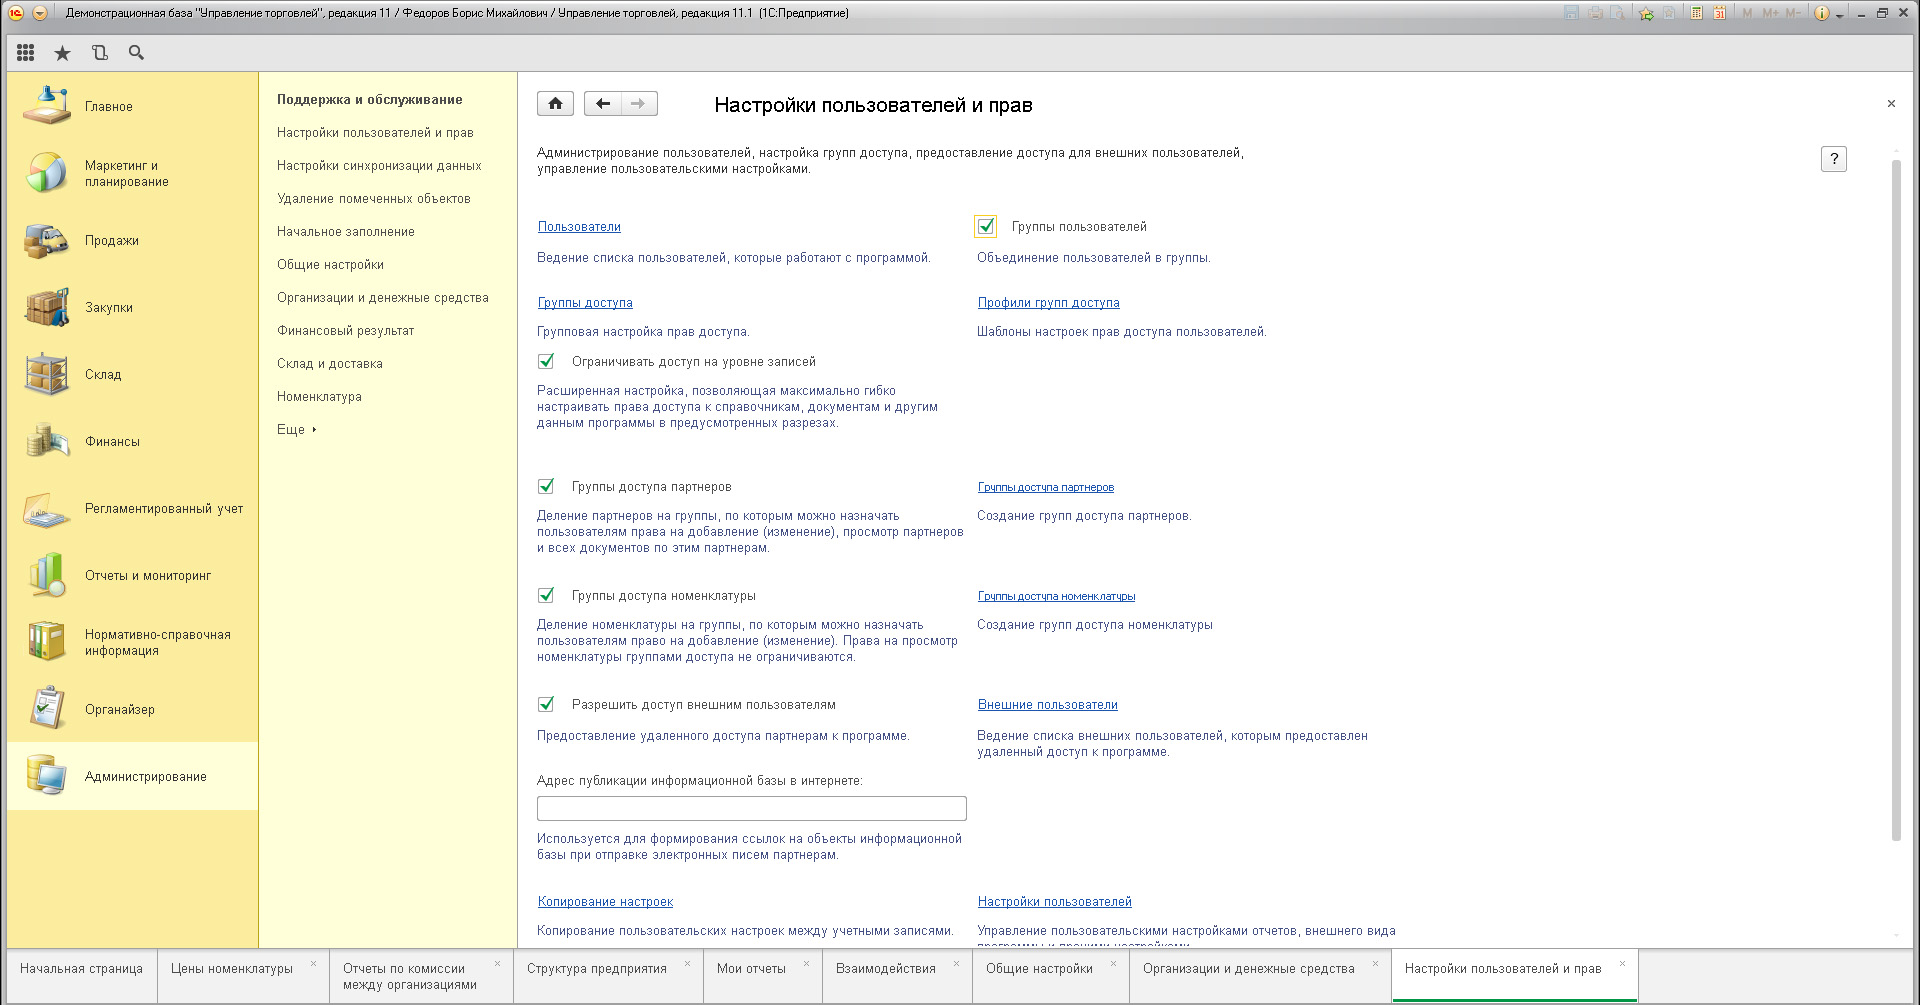Open the Пользователи link
Screen dimensions: 1920x1005
[579, 227]
